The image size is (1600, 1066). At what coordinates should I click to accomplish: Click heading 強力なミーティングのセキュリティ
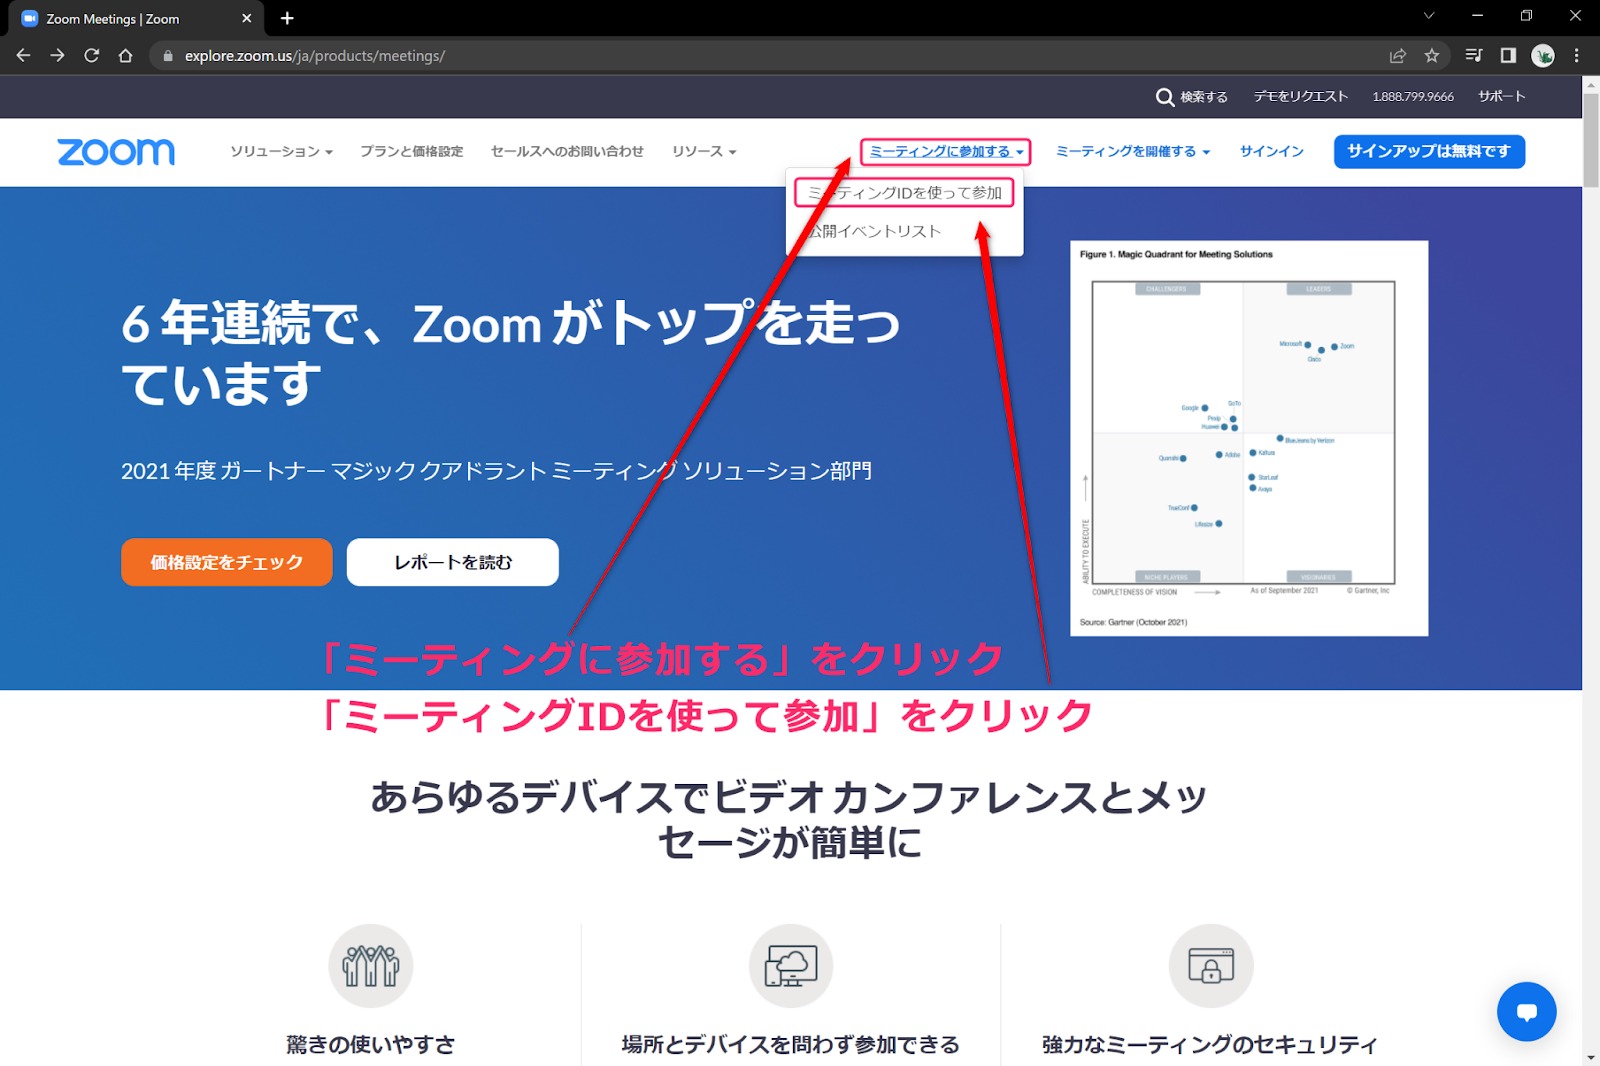tap(1210, 1045)
